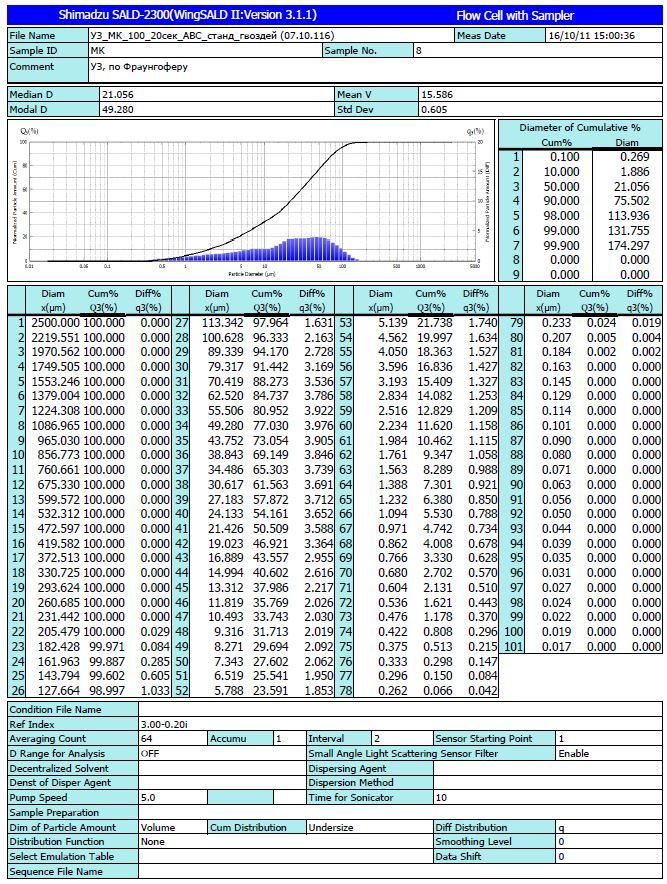Image resolution: width=667 pixels, height=884 pixels.
Task: Select the Meas Date value 16/10/11 15:00:36
Action: pos(590,36)
